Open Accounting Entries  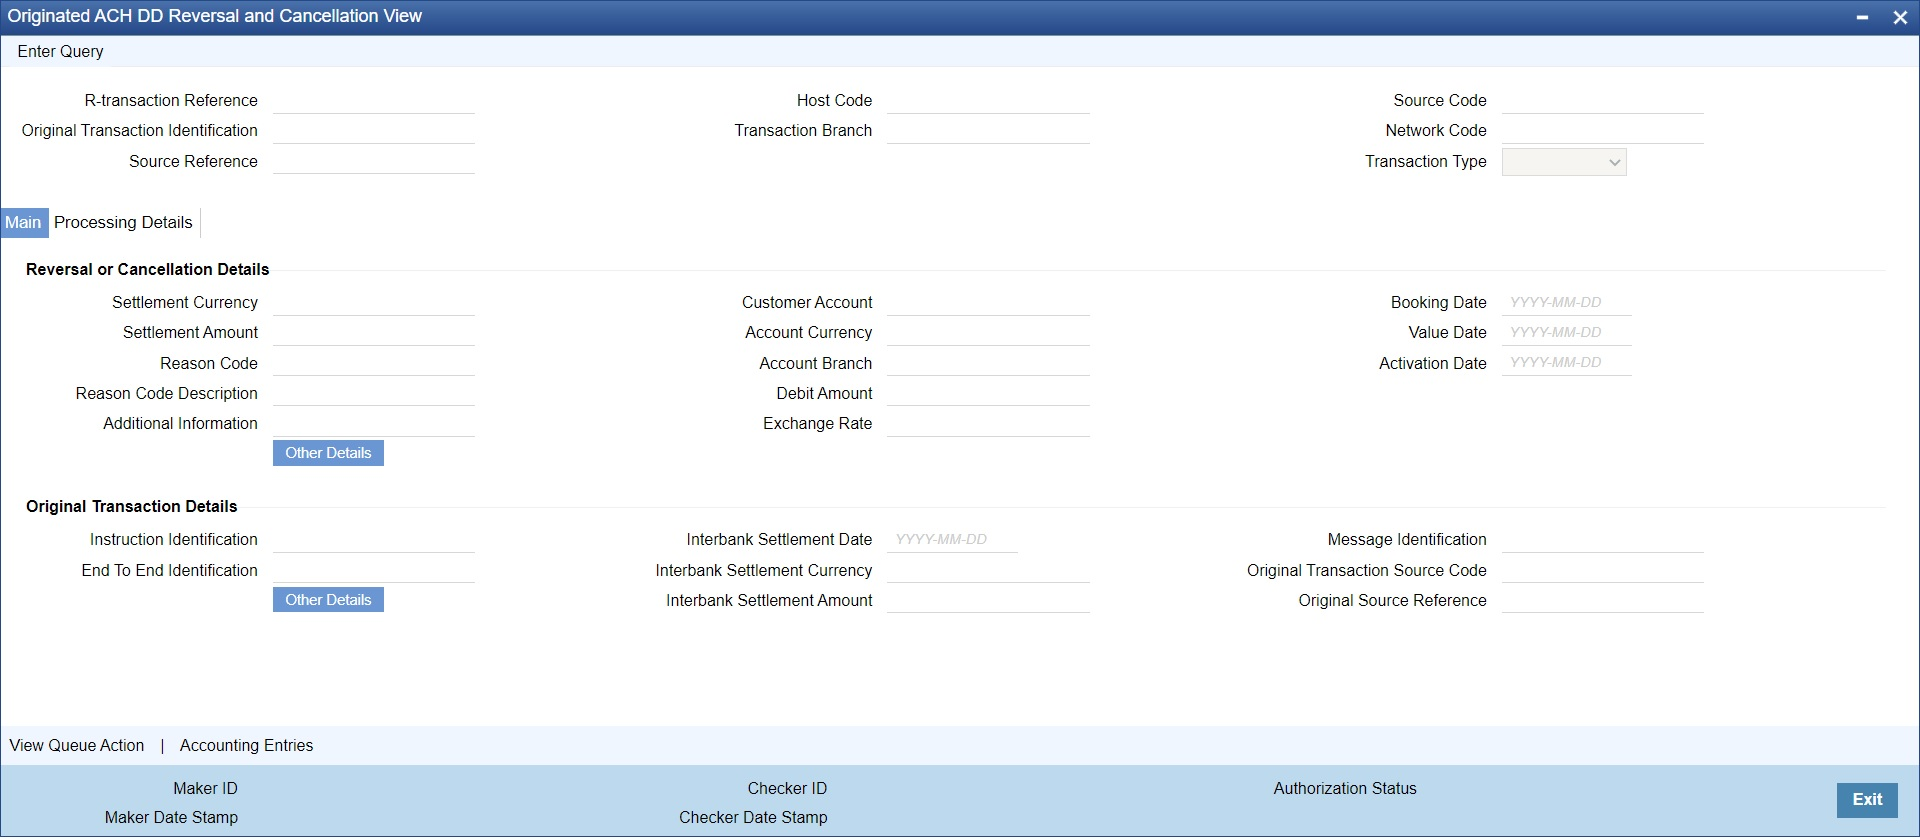pyautogui.click(x=246, y=746)
